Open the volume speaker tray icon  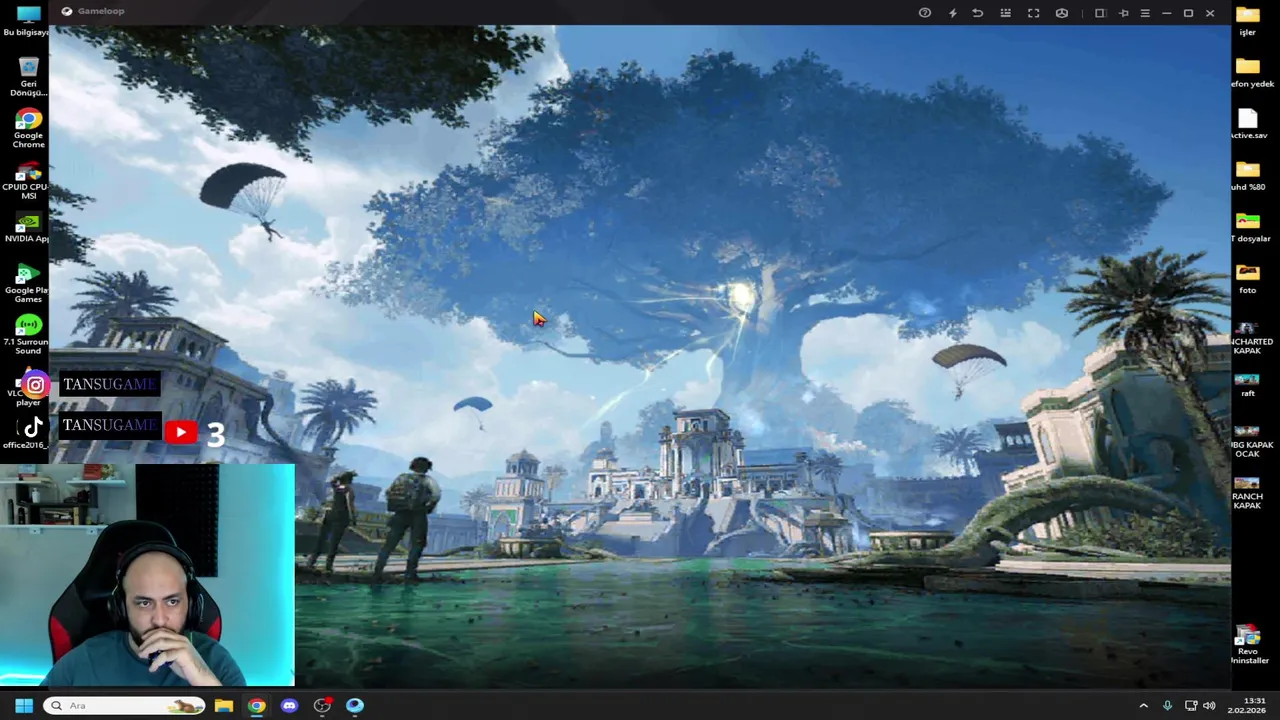1209,705
